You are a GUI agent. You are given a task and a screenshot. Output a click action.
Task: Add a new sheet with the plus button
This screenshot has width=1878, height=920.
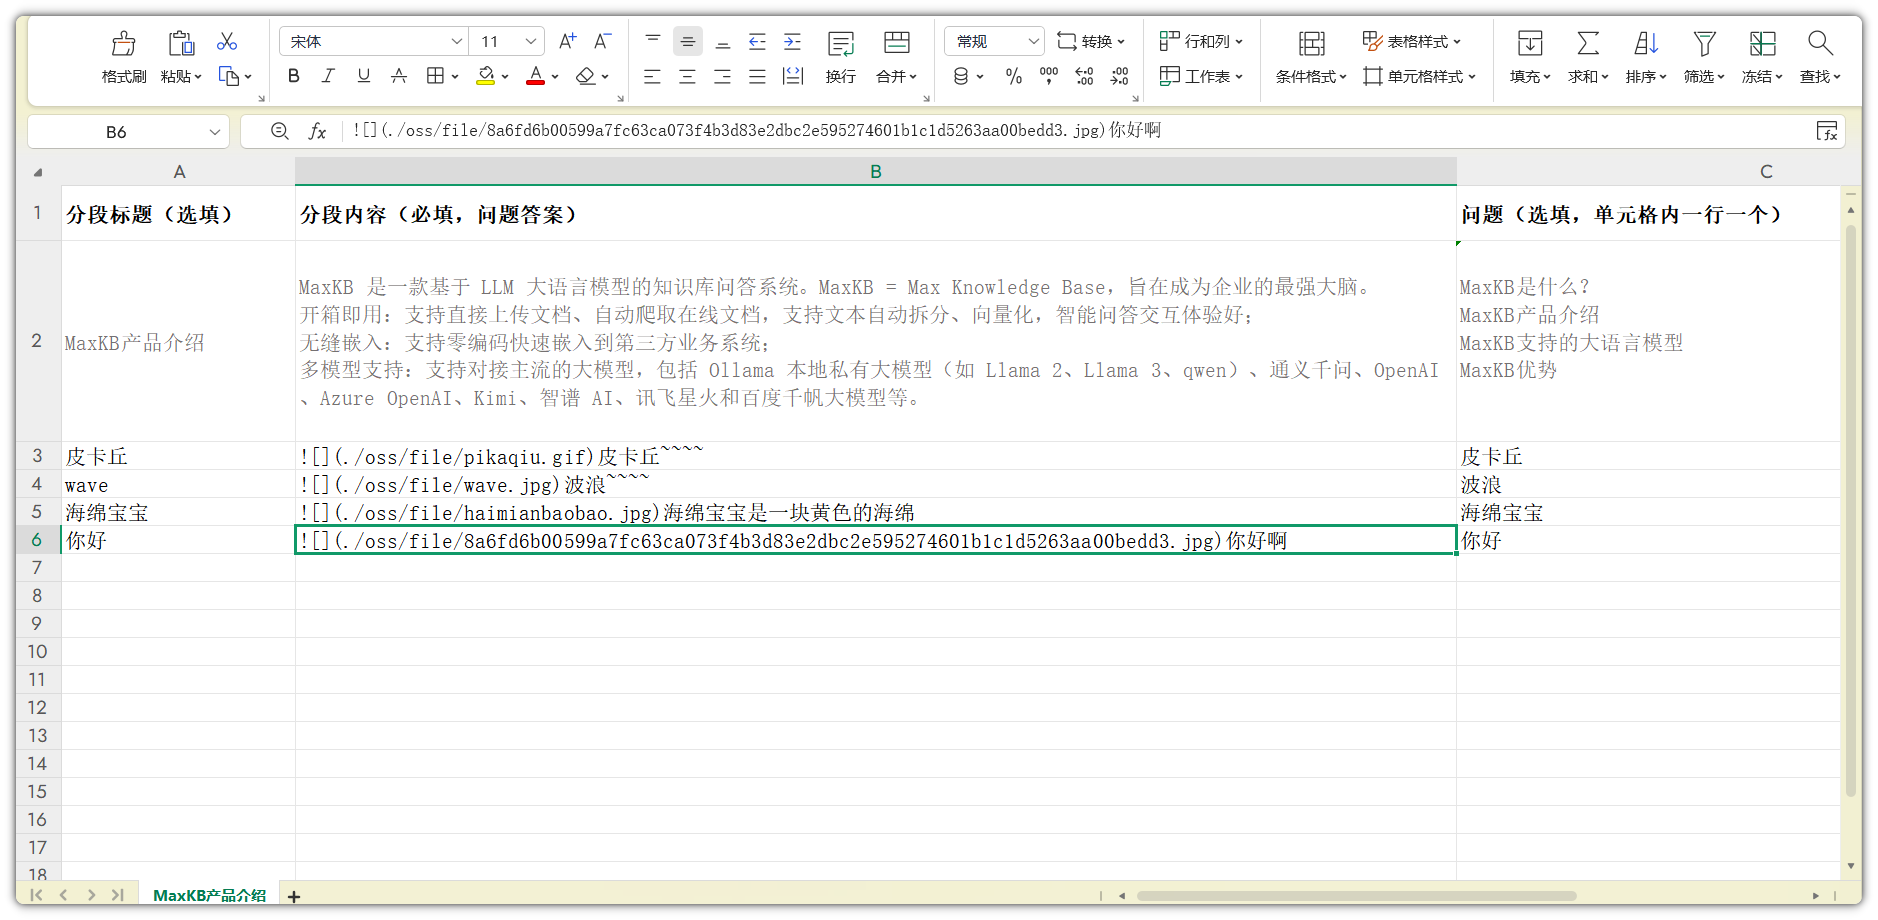(x=293, y=897)
